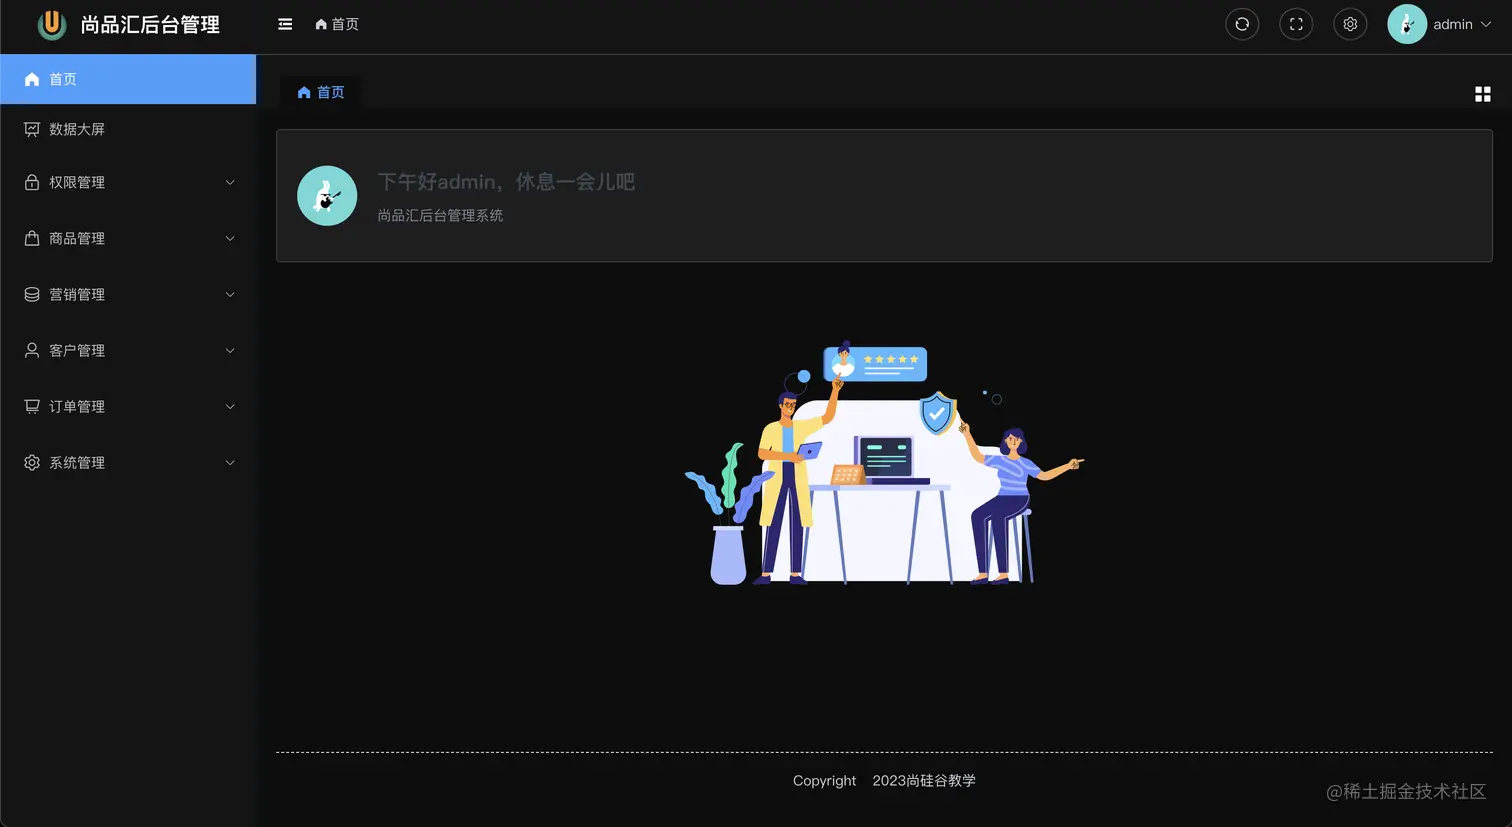Open the 订单管理 menu label

pyautogui.click(x=77, y=406)
